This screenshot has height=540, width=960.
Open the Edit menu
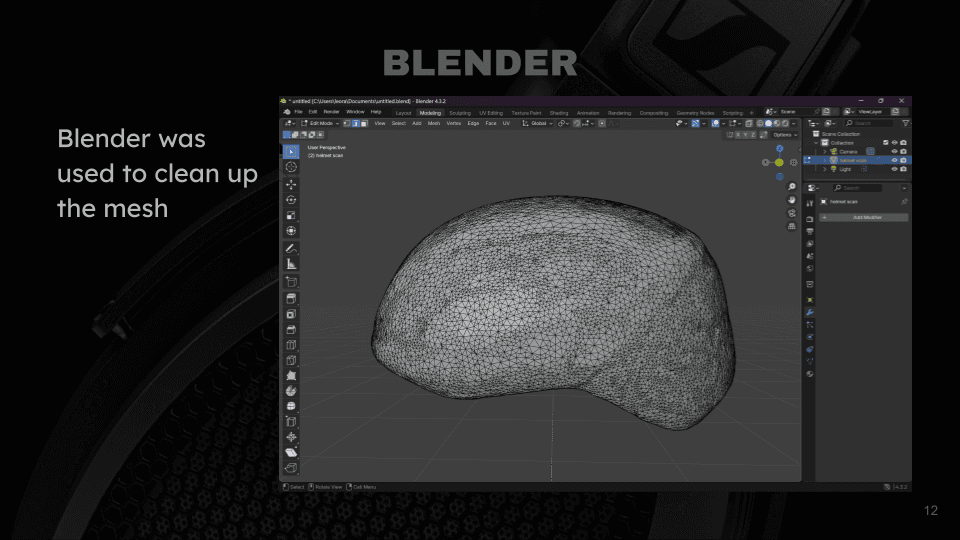click(313, 112)
